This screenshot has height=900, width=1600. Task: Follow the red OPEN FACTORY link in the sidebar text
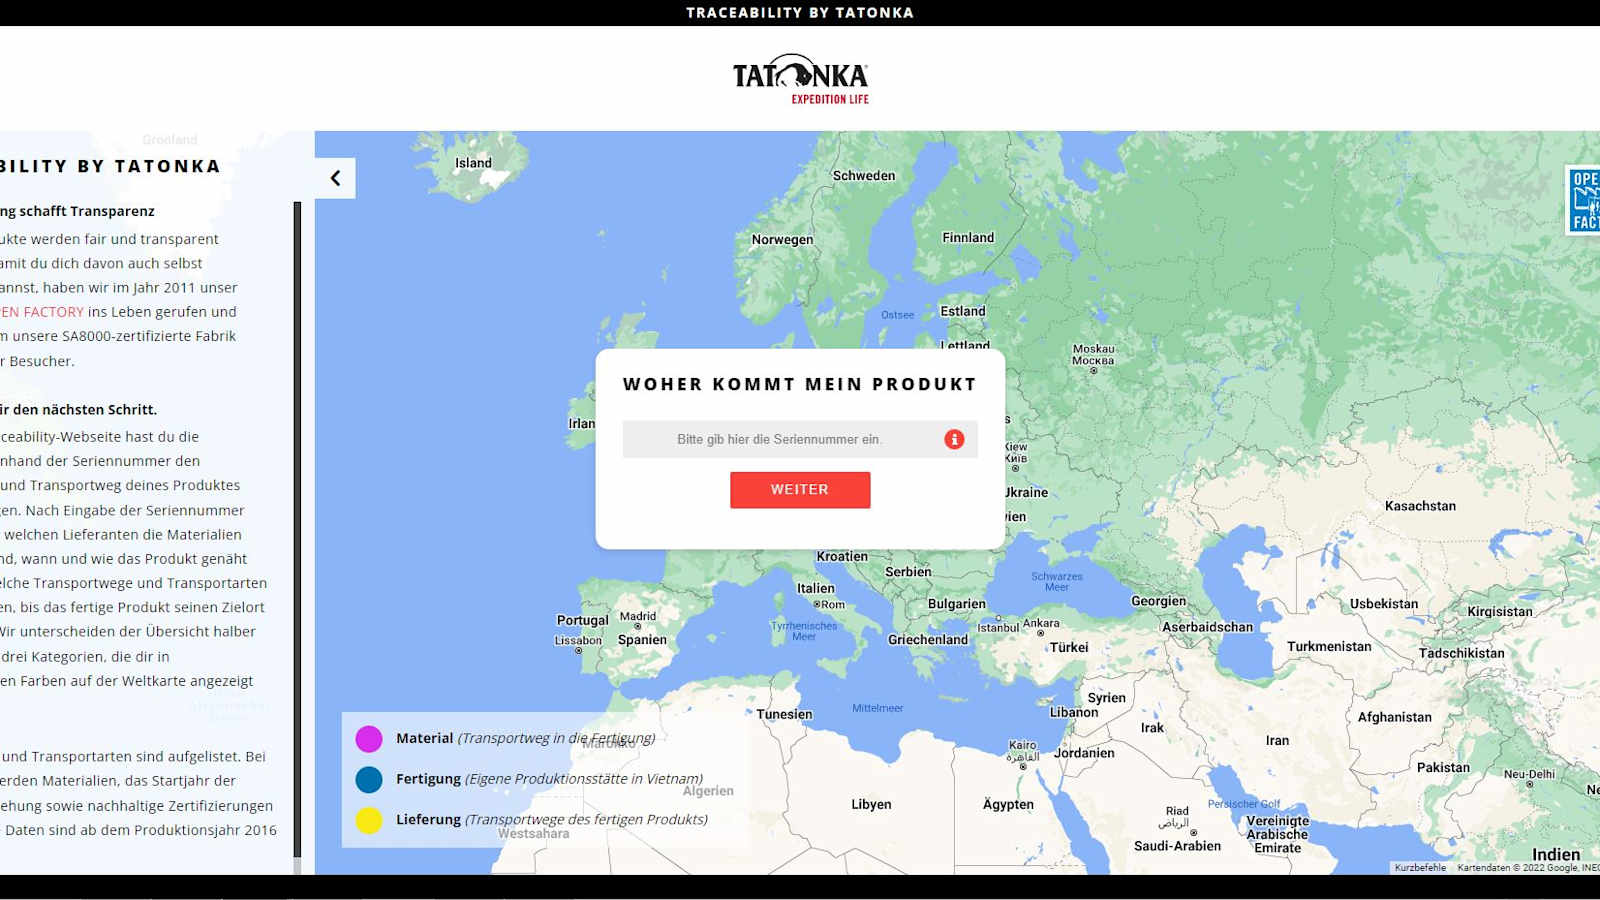coord(42,312)
